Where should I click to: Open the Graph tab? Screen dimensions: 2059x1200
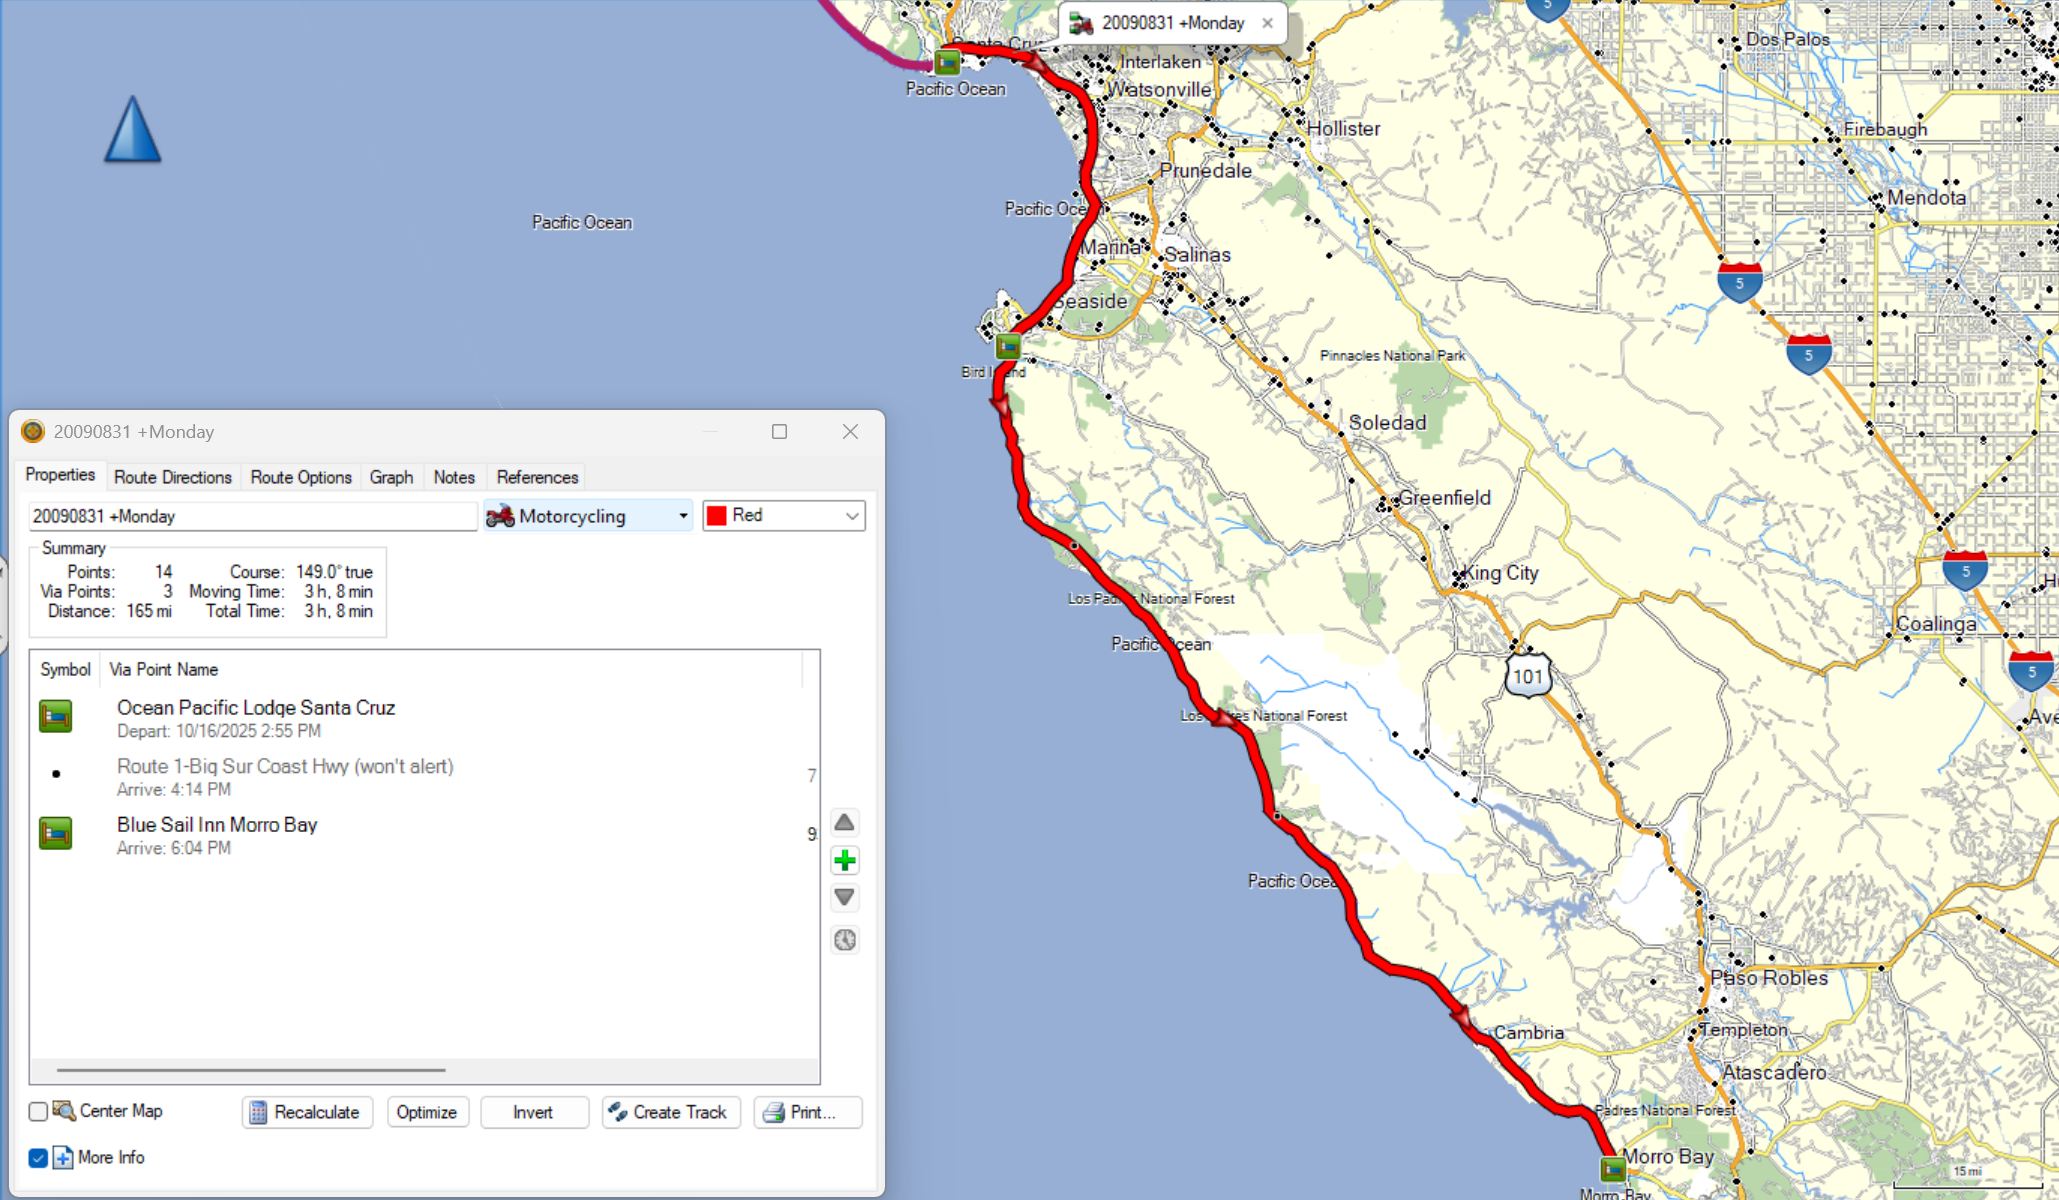pos(391,477)
